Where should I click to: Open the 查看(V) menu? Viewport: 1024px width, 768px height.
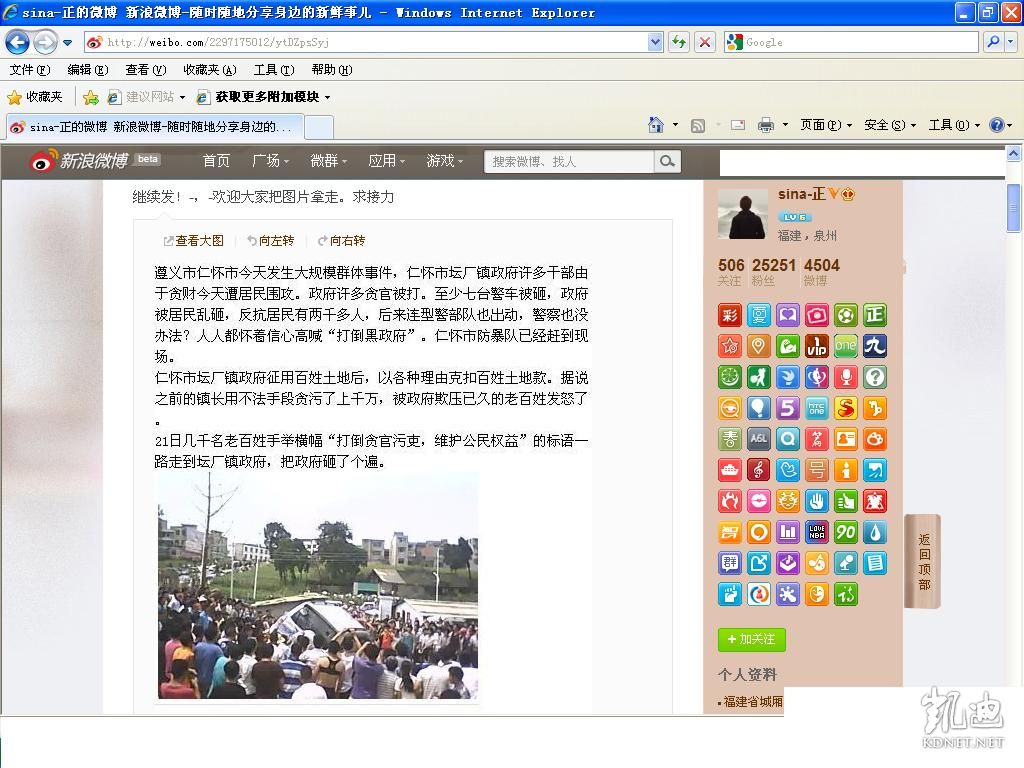145,70
